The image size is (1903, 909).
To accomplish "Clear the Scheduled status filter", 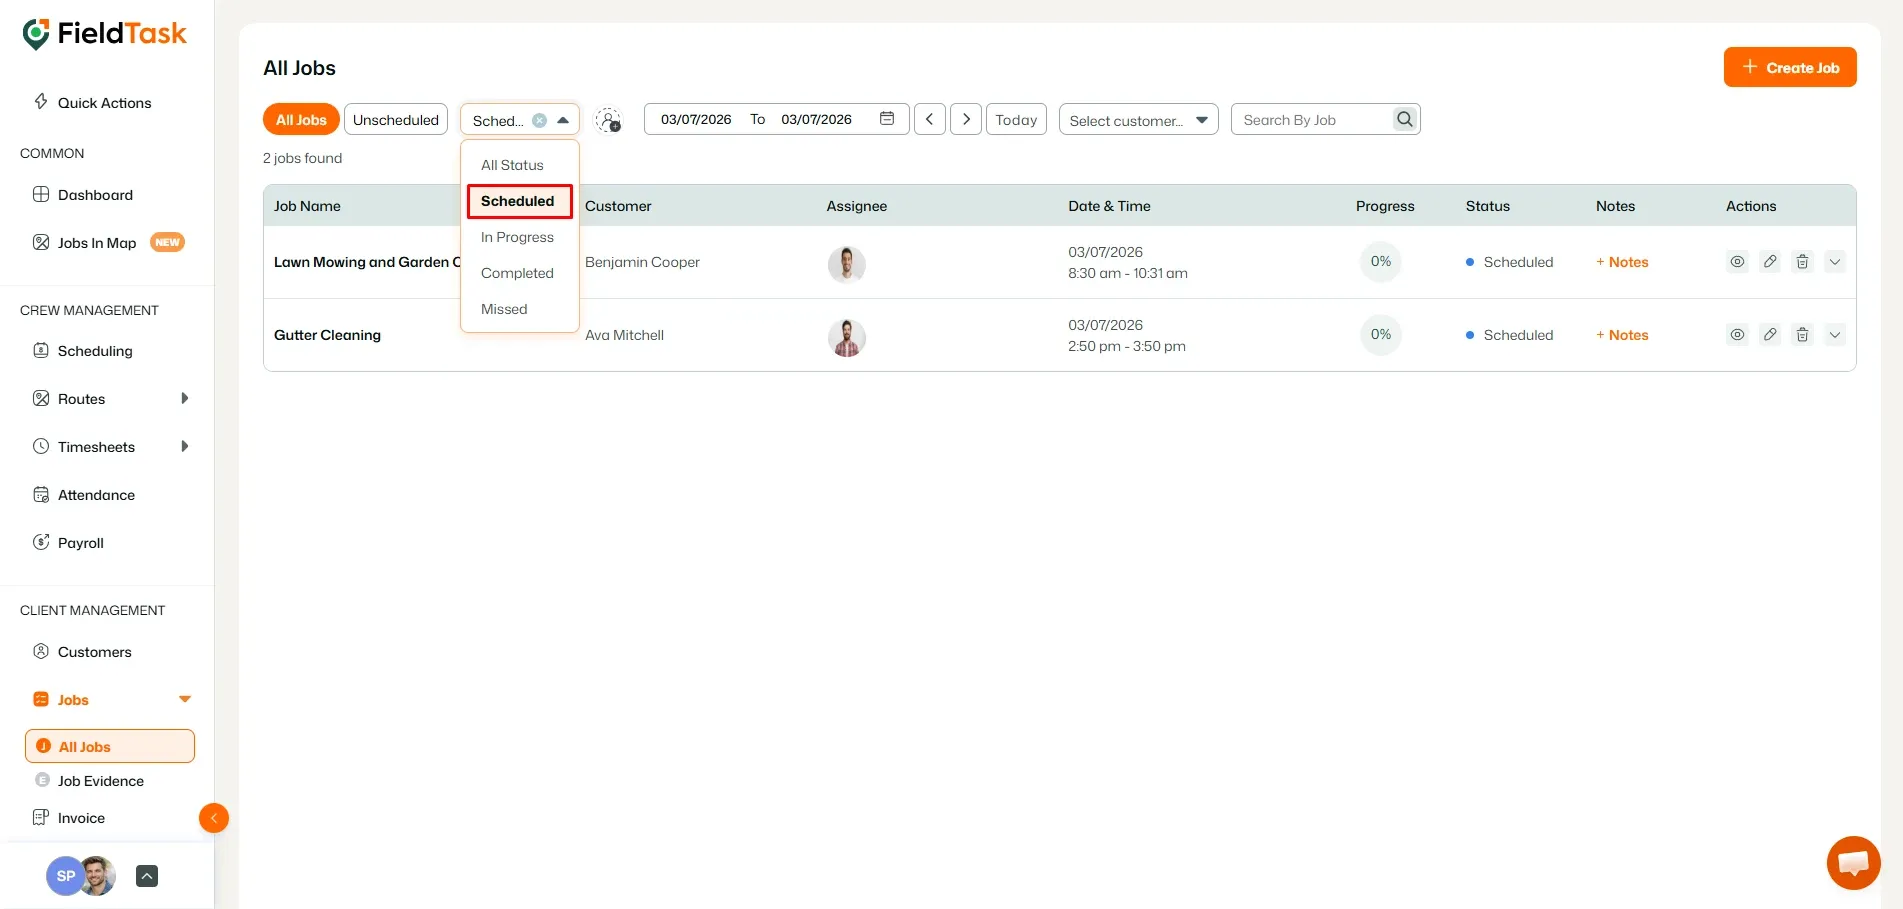I will tap(539, 120).
